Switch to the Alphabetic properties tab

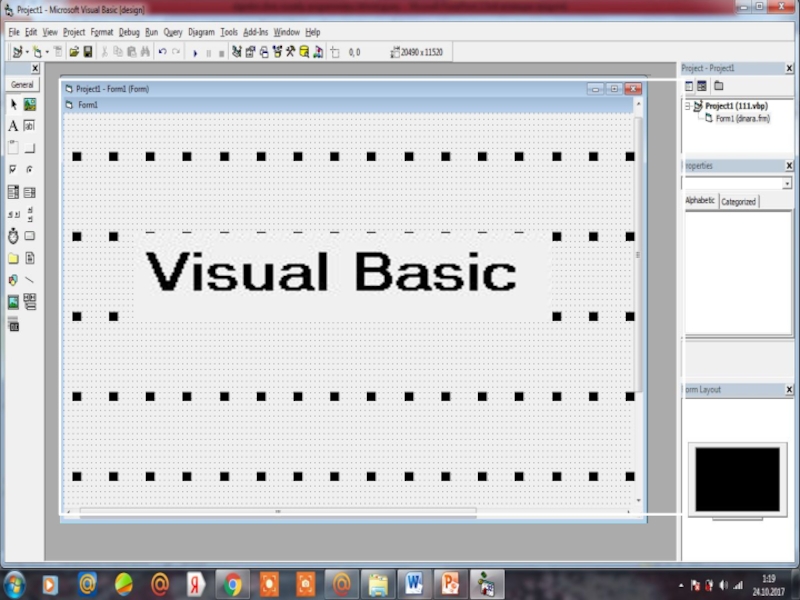click(700, 201)
